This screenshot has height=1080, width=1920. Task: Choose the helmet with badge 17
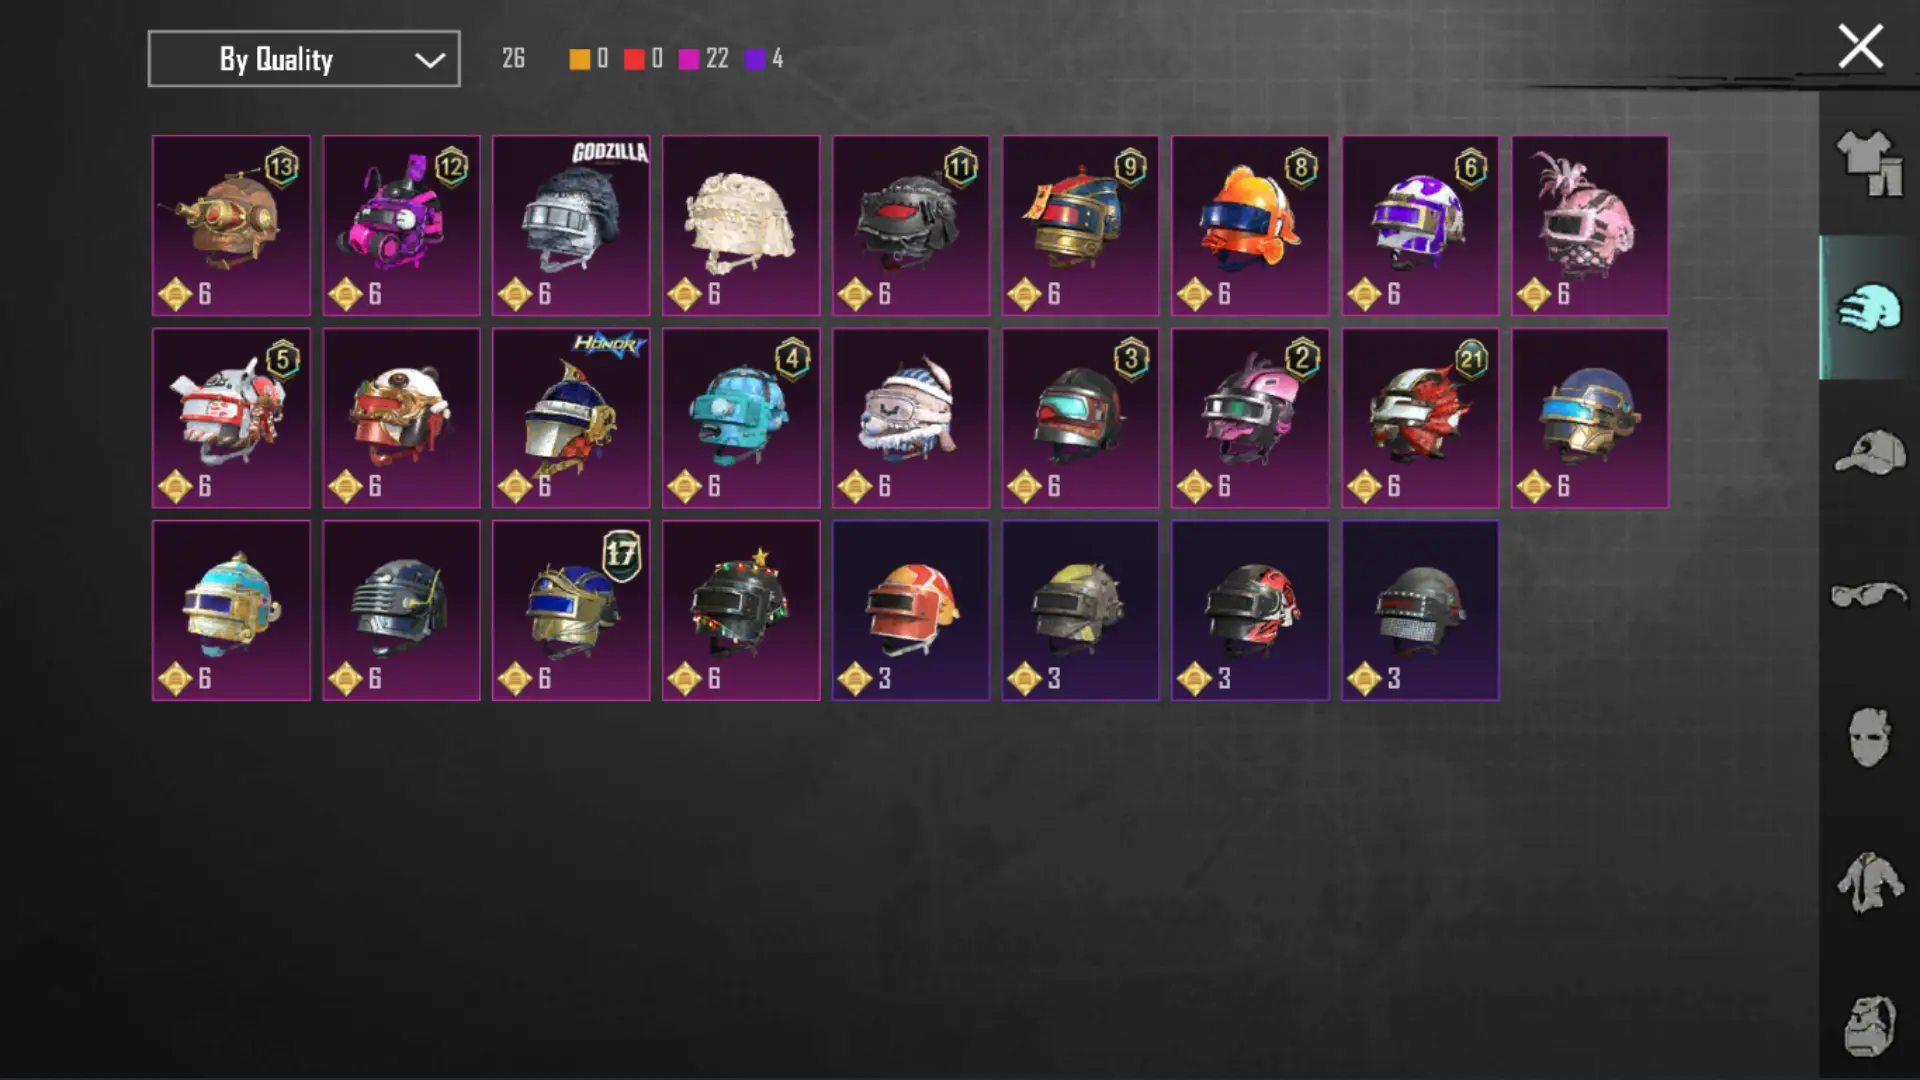[x=571, y=610]
